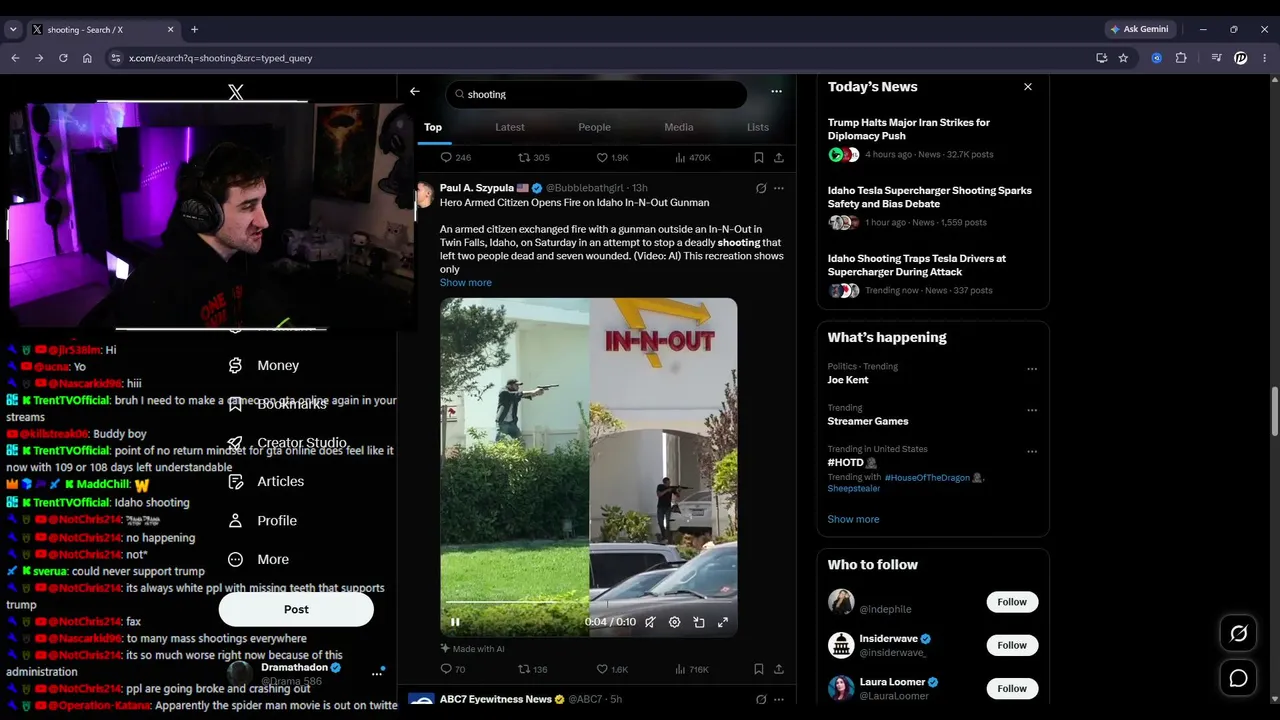
Task: Click the X logo home icon
Action: (236, 93)
